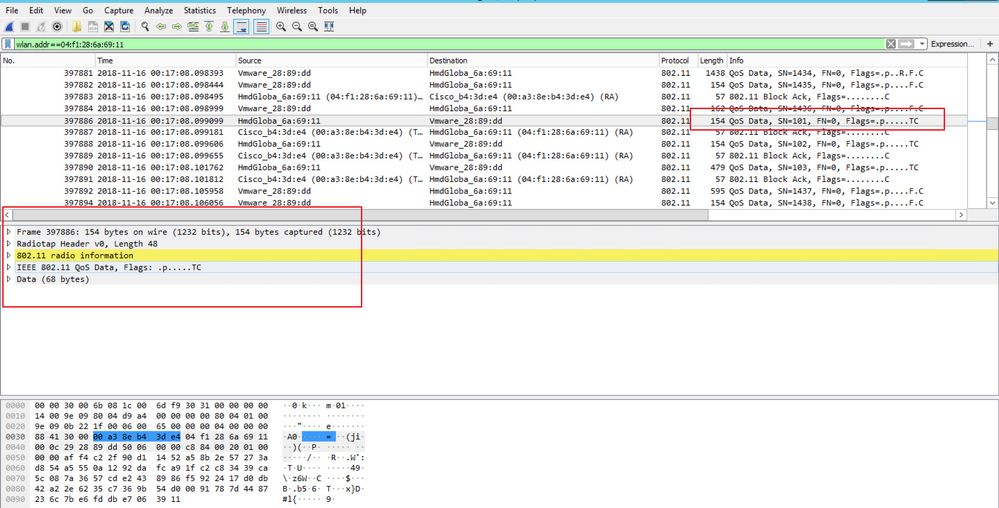Click the Find a packet magnifier icon
The image size is (999, 508).
[145, 27]
